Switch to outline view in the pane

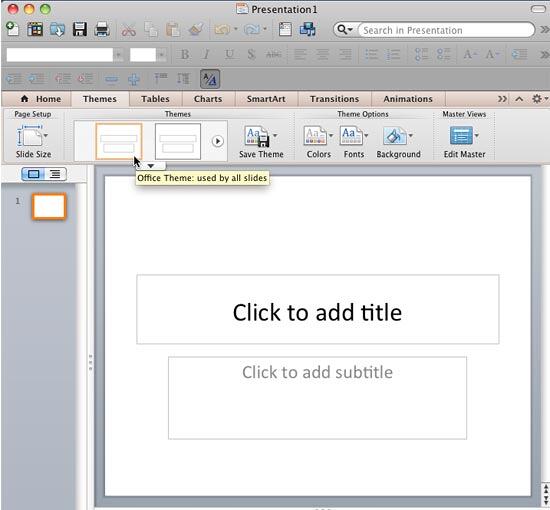point(55,174)
